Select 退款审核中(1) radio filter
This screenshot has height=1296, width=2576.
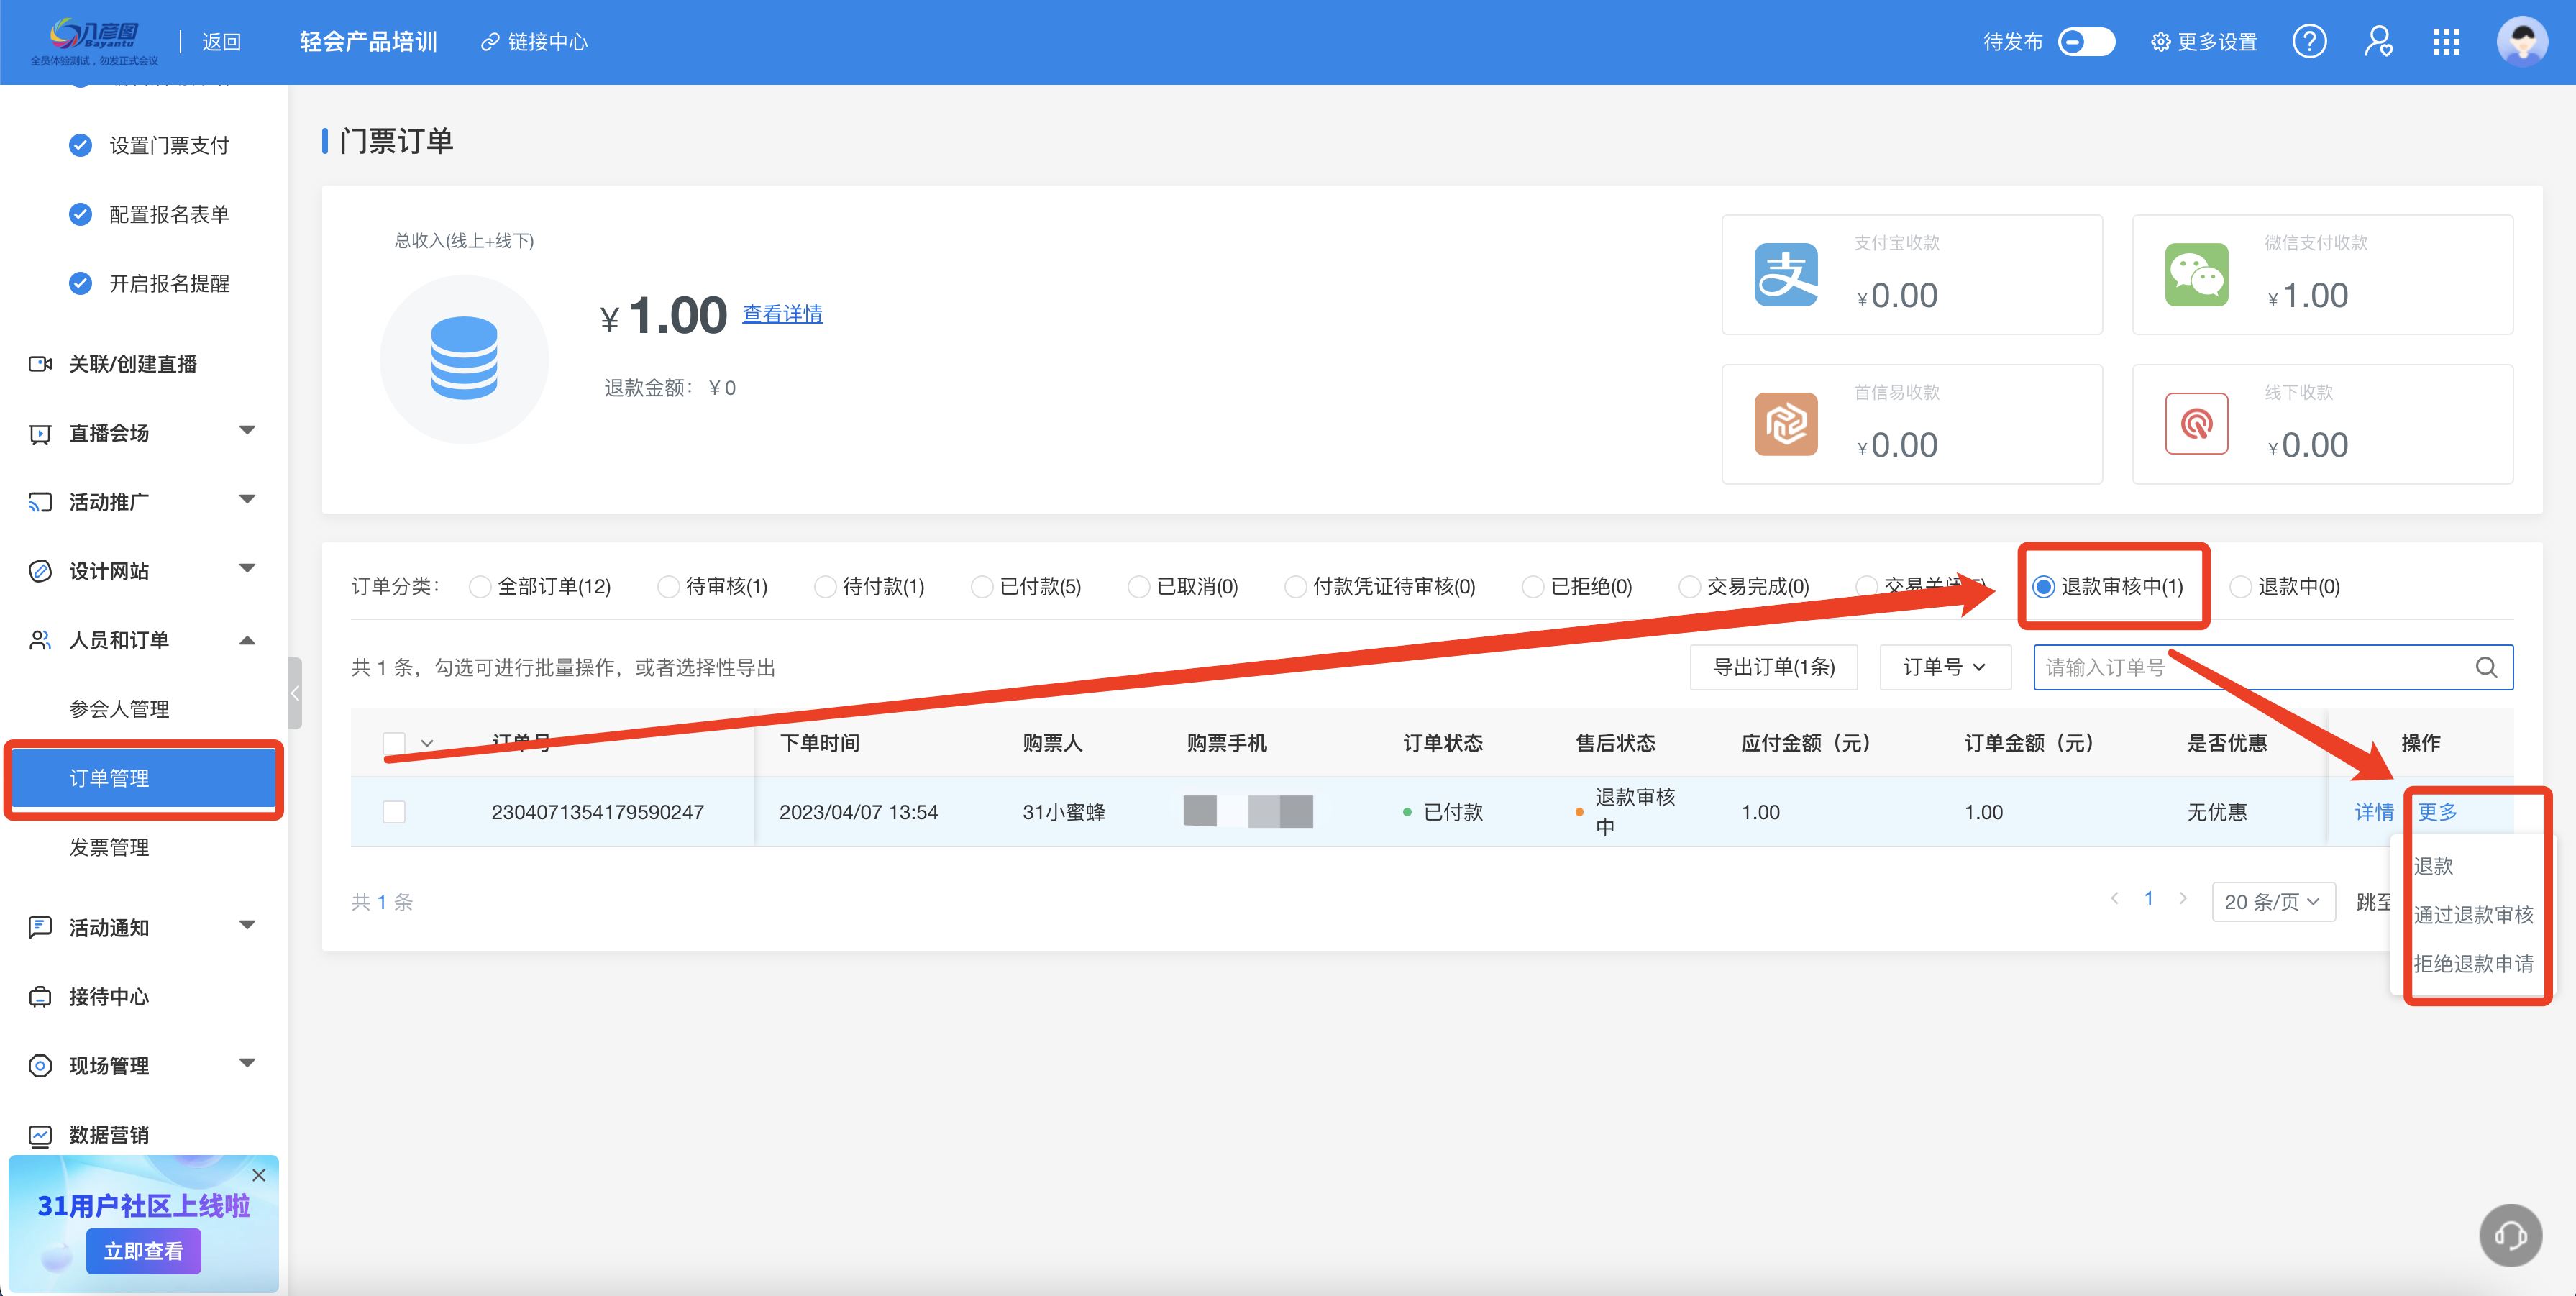(x=2044, y=587)
